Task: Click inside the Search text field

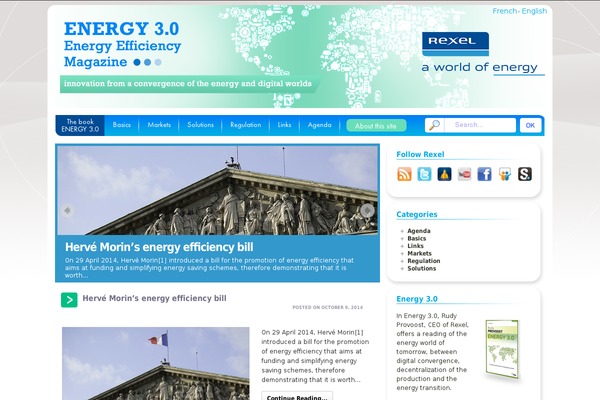Action: [x=480, y=125]
